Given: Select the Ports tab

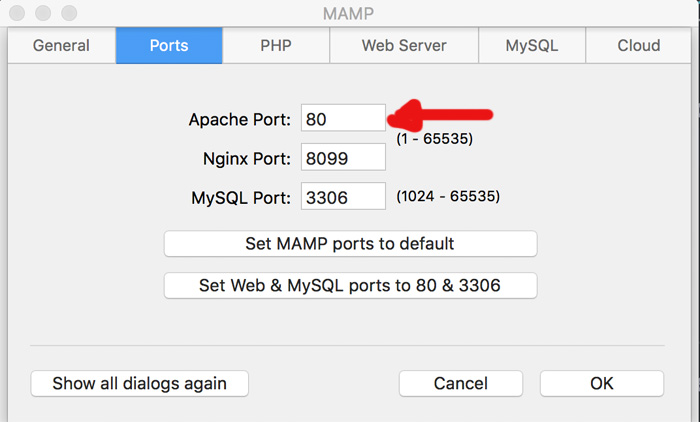Looking at the screenshot, I should (168, 46).
